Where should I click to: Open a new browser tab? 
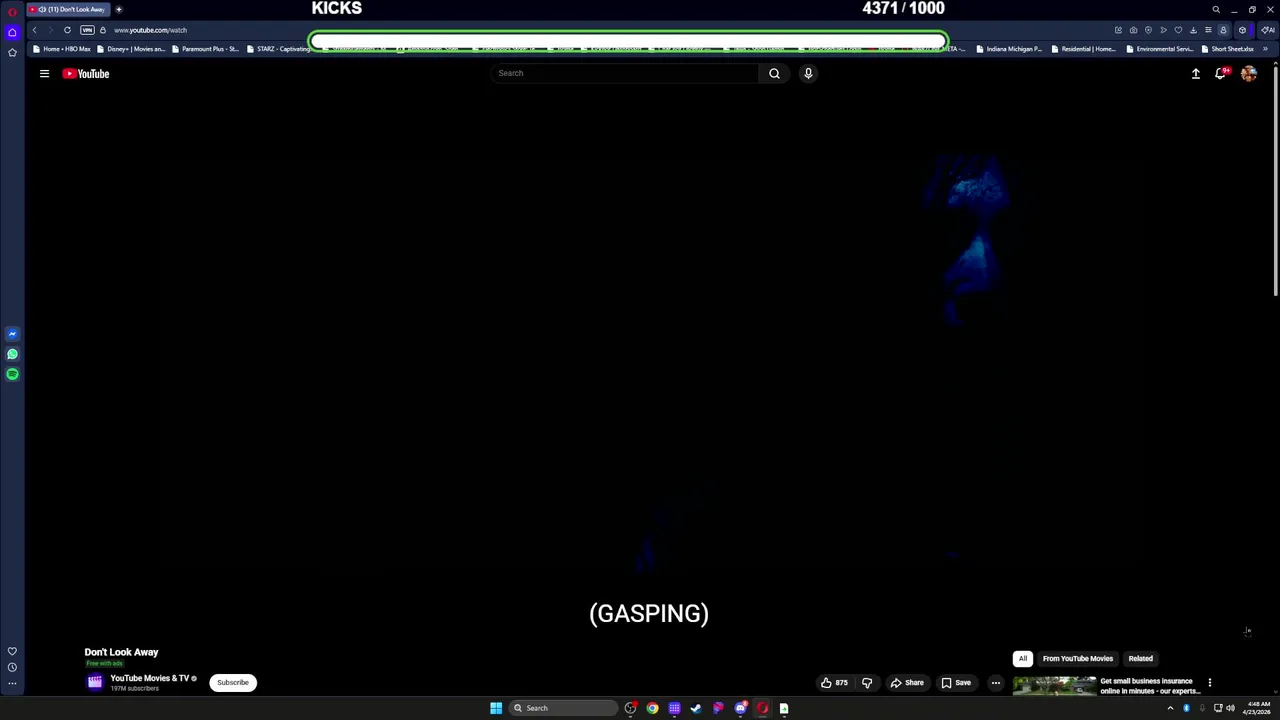point(118,9)
